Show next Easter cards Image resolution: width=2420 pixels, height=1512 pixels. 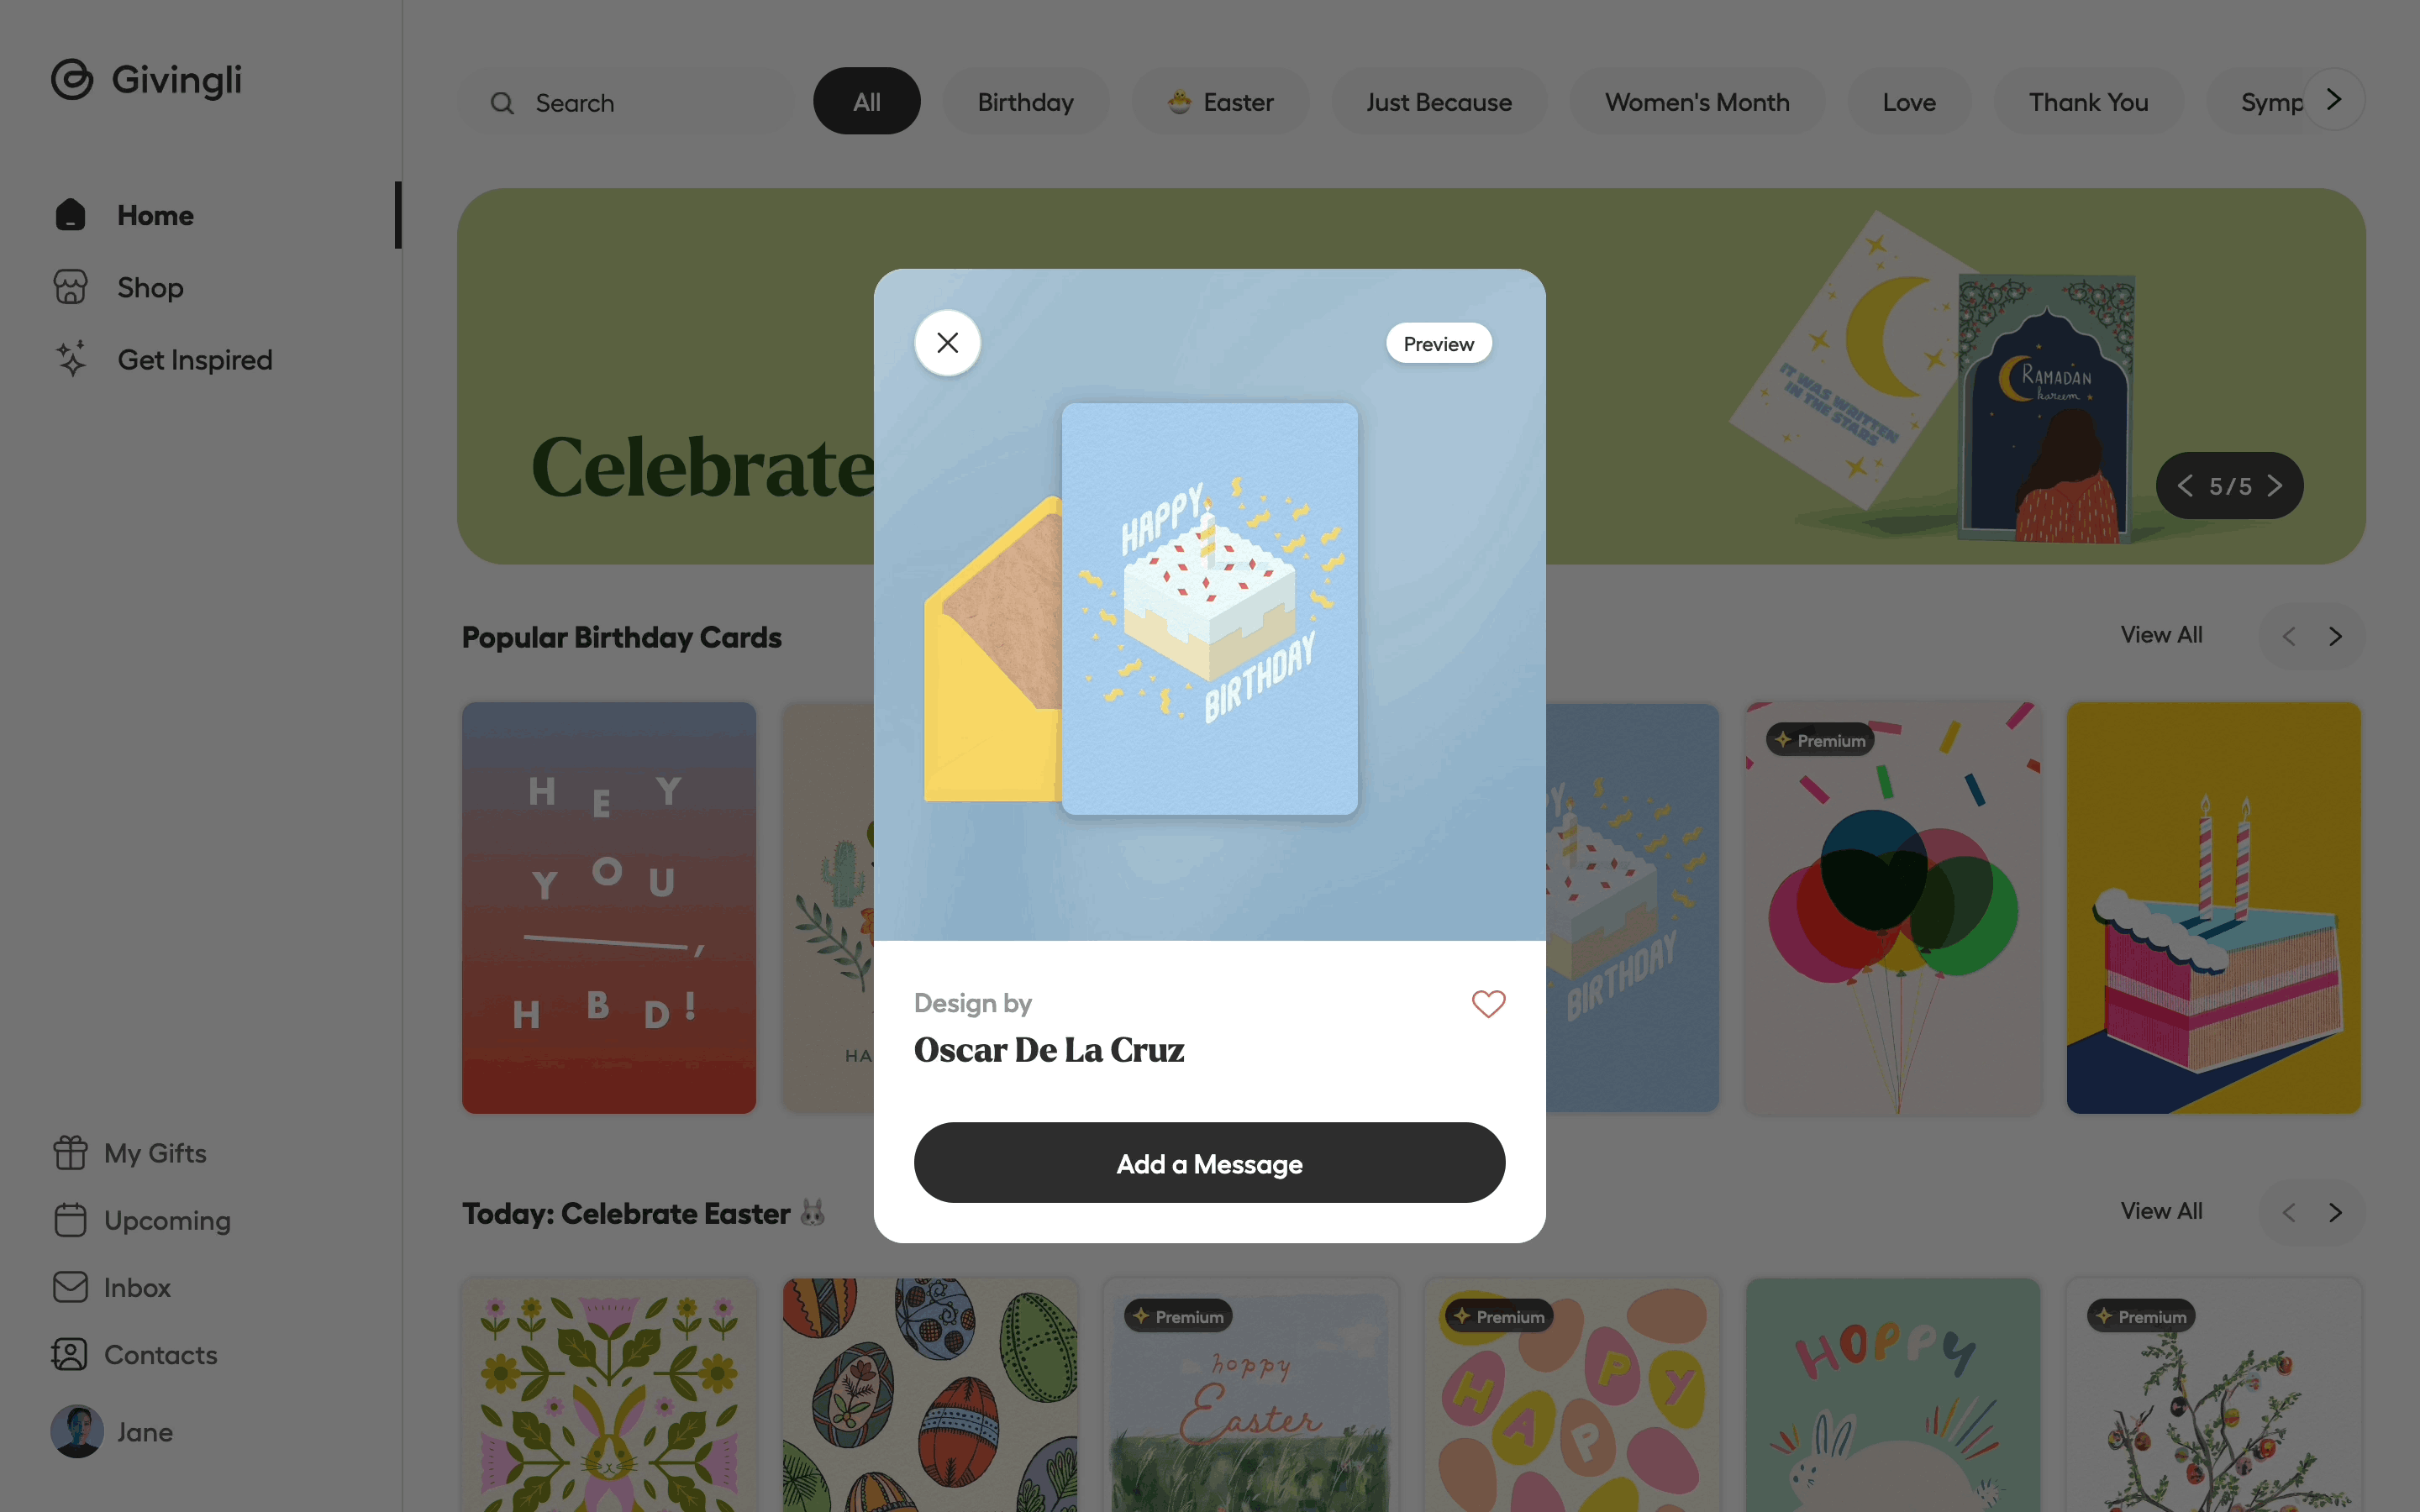(2335, 1212)
